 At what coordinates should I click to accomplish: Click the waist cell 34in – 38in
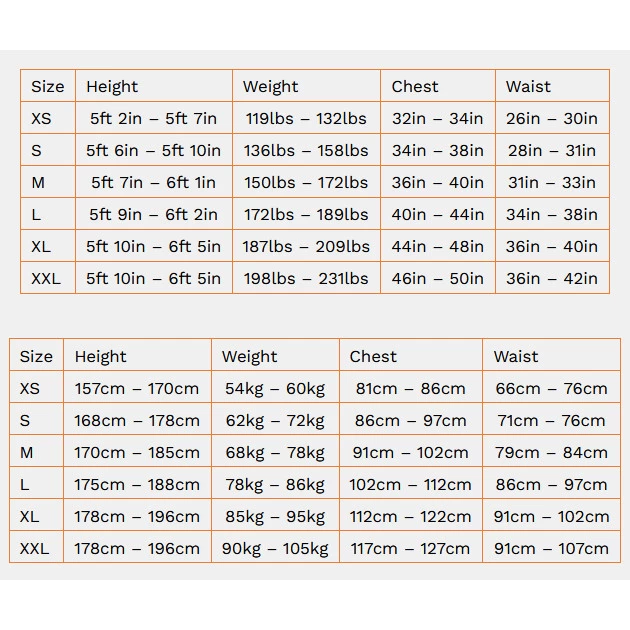click(552, 214)
